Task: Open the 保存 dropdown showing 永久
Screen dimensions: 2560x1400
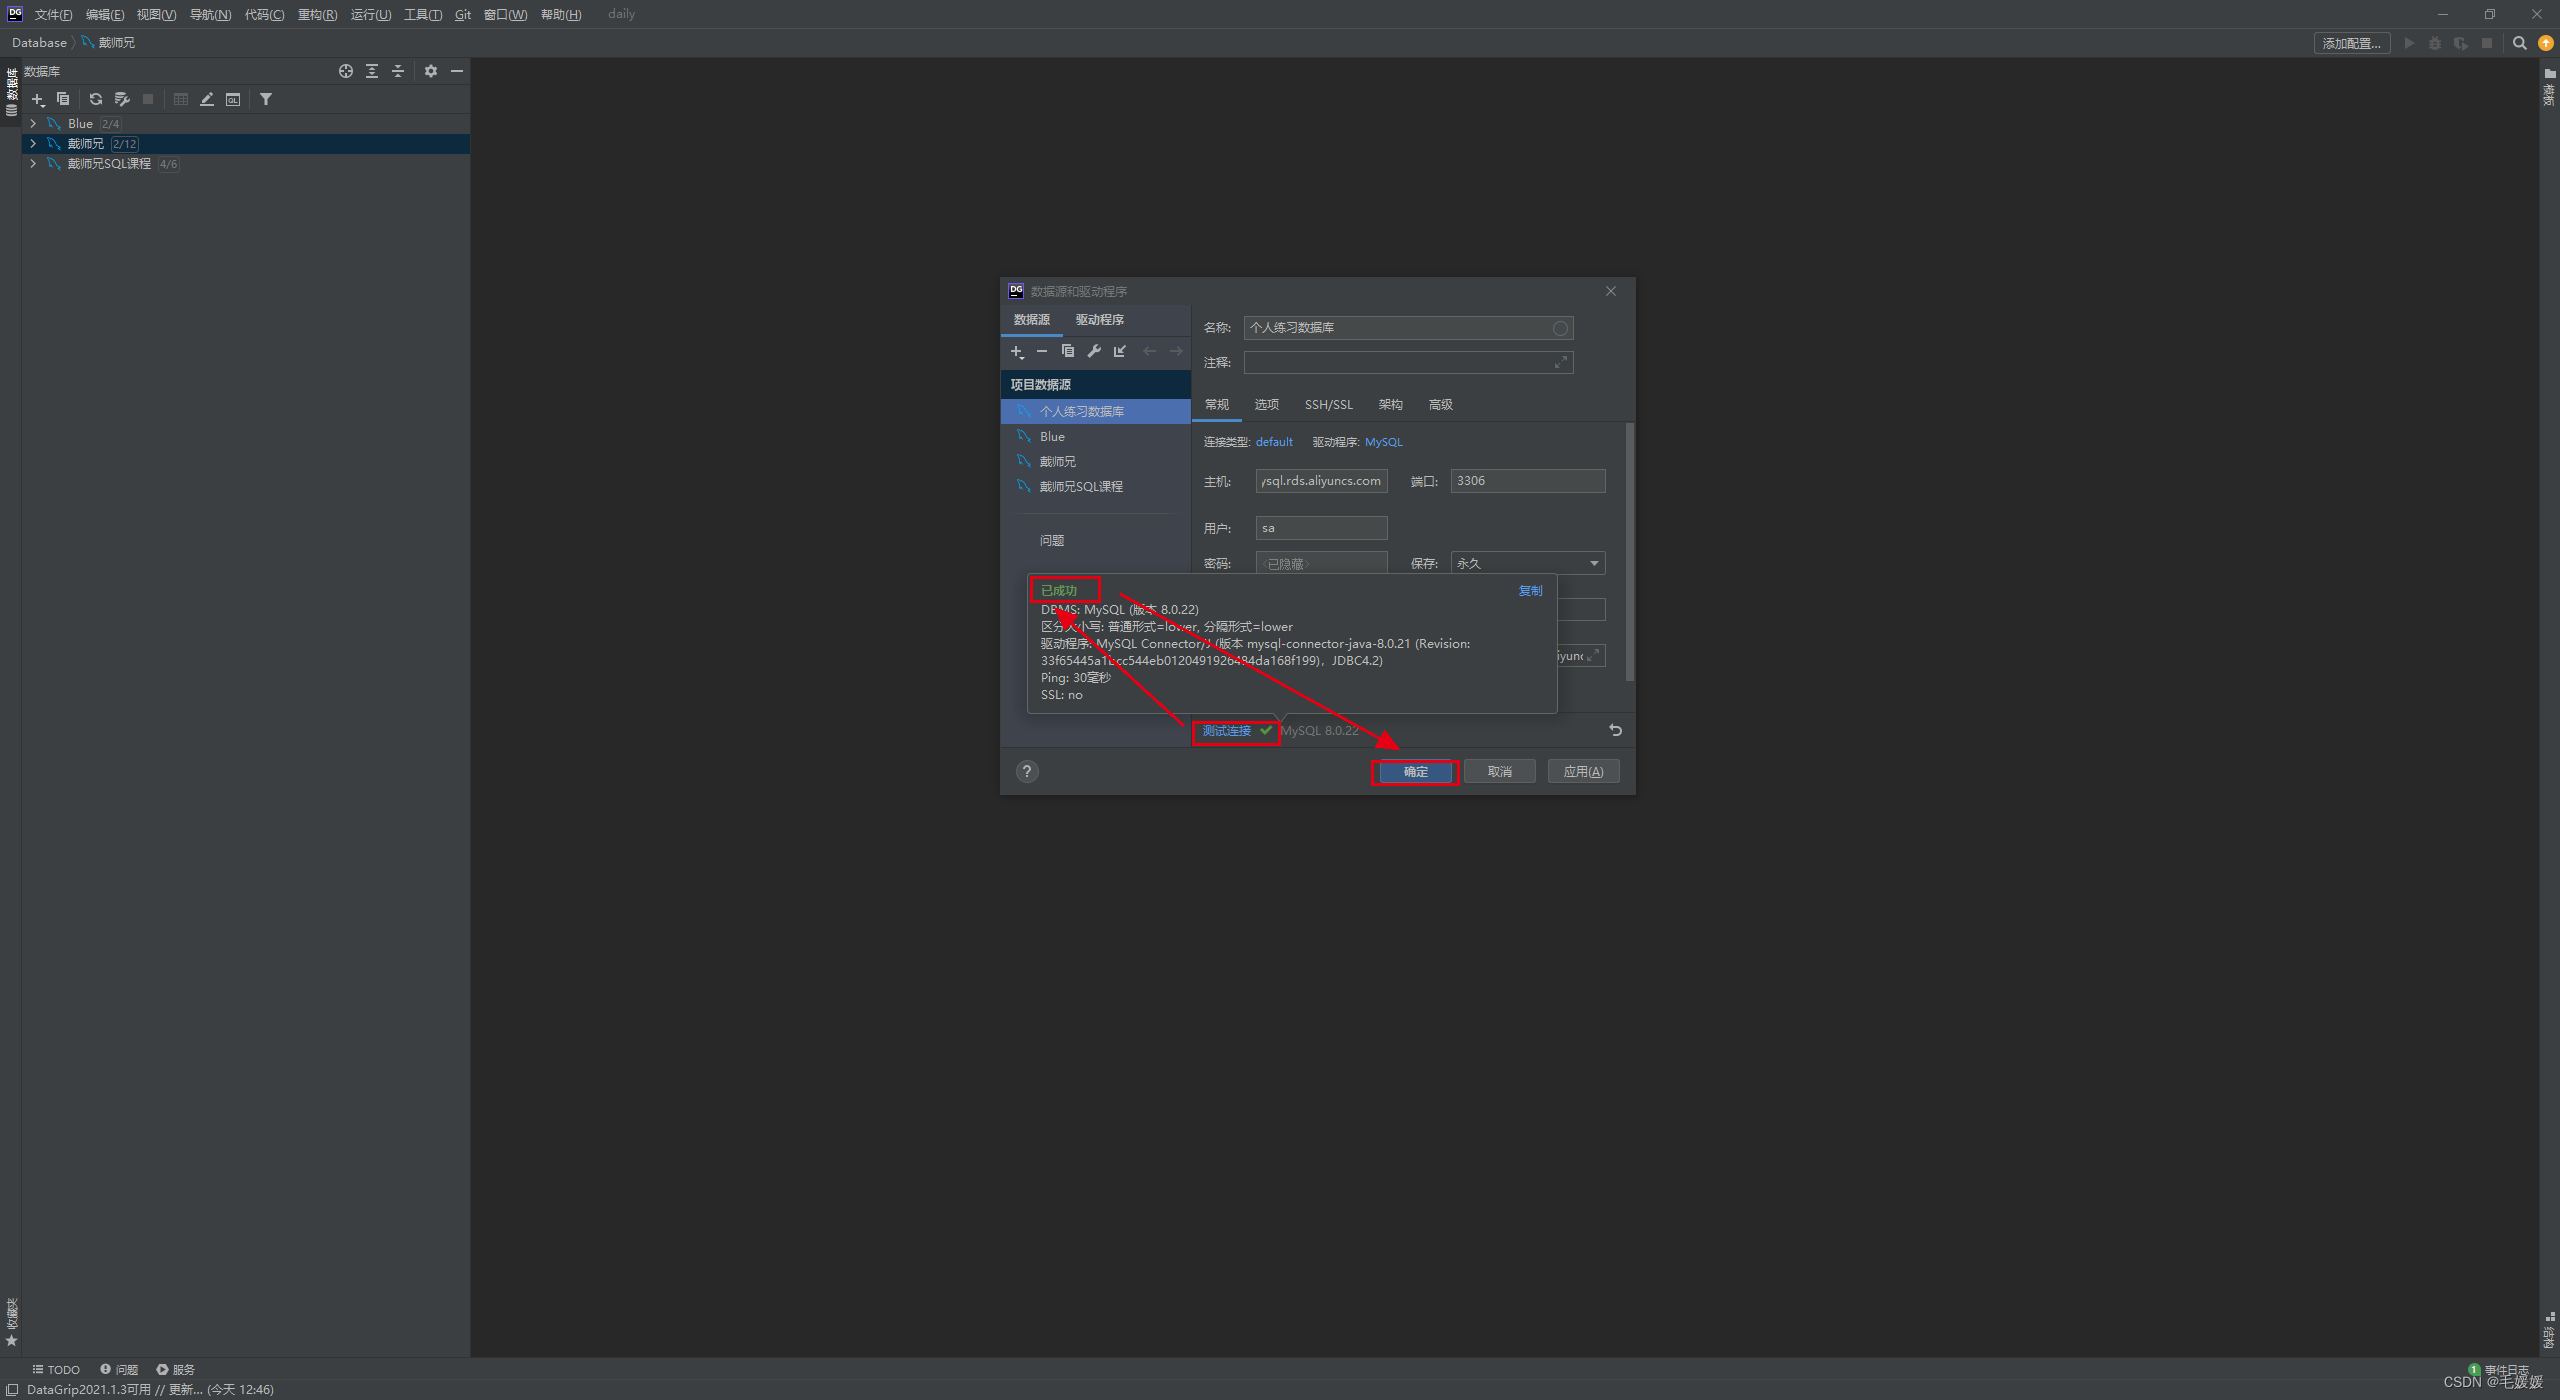Action: point(1528,563)
